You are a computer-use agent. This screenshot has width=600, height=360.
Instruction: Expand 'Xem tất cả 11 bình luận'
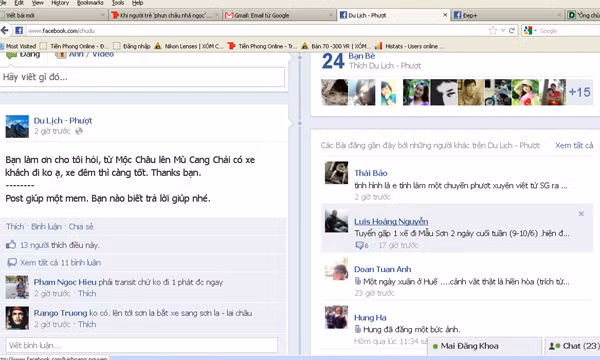(60, 263)
